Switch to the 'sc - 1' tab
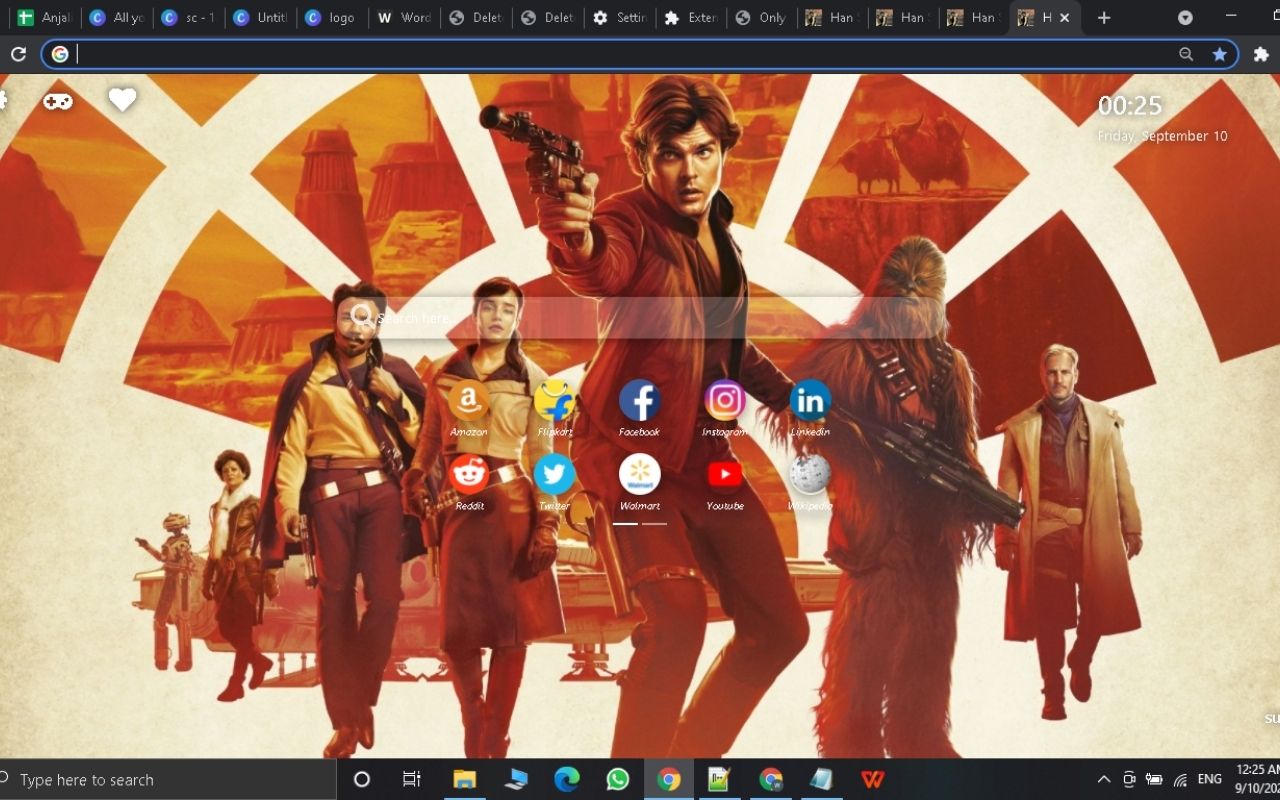Viewport: 1280px width, 800px height. point(189,18)
